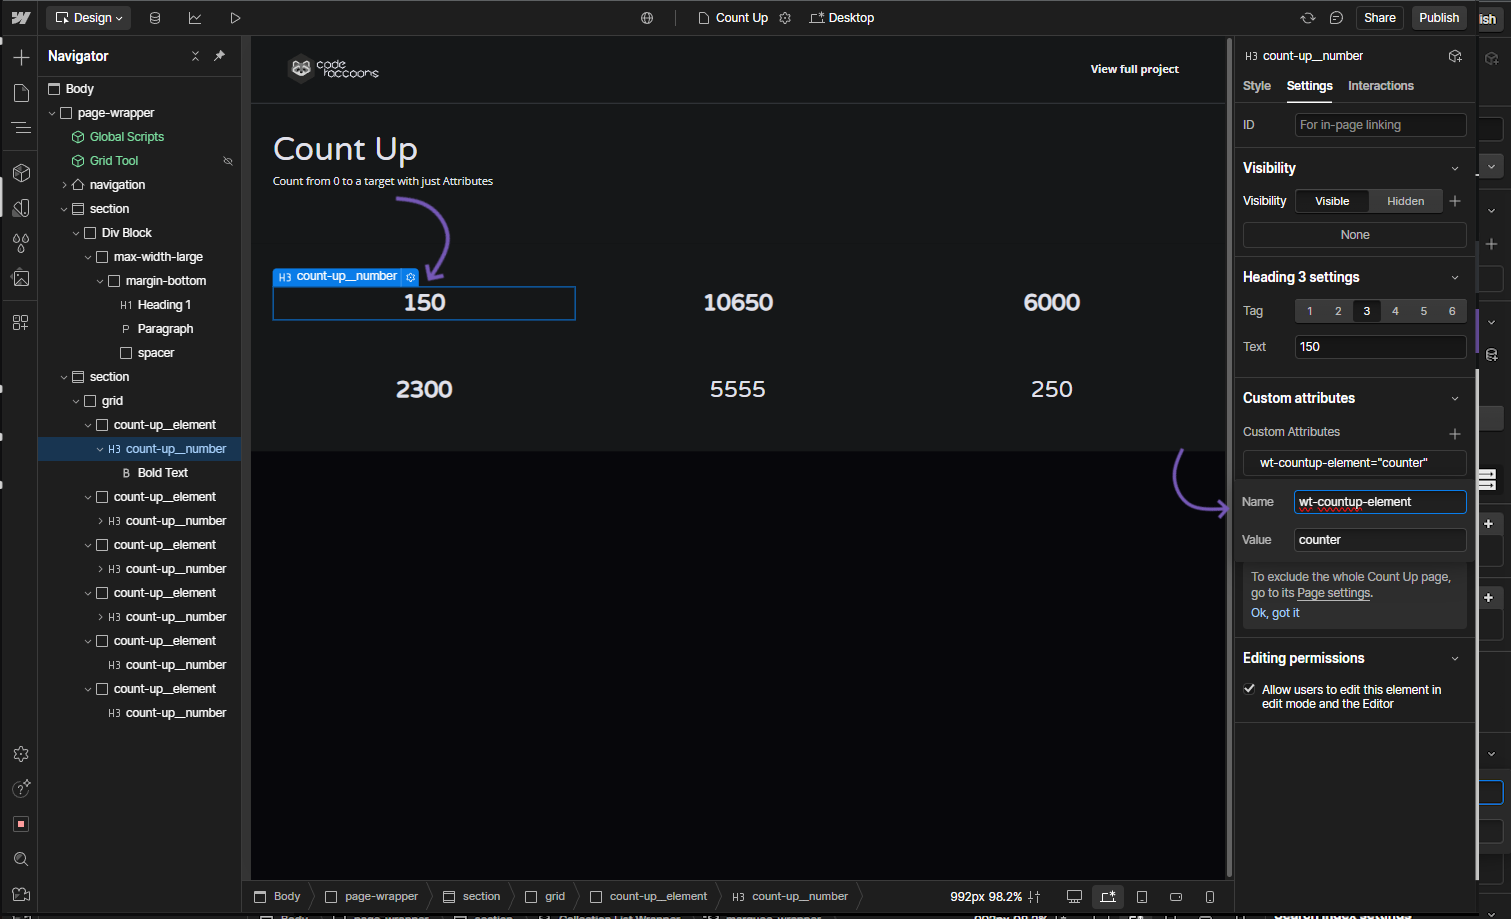1511x919 pixels.
Task: Select heading tag 3
Action: click(1367, 311)
